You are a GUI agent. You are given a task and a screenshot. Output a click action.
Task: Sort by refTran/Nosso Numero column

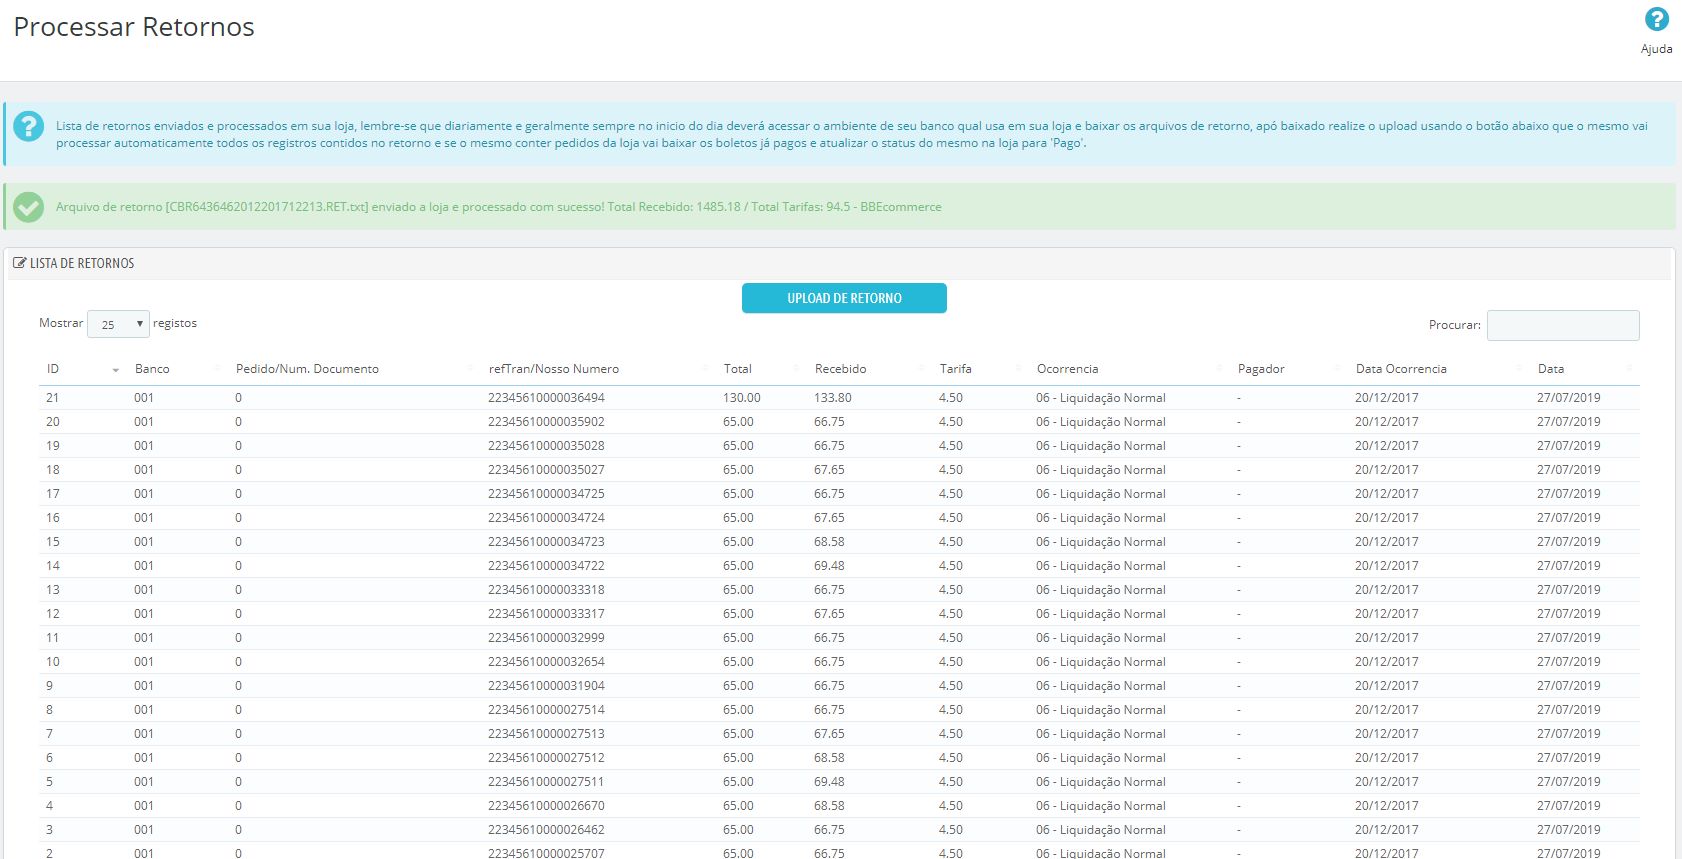click(x=553, y=369)
